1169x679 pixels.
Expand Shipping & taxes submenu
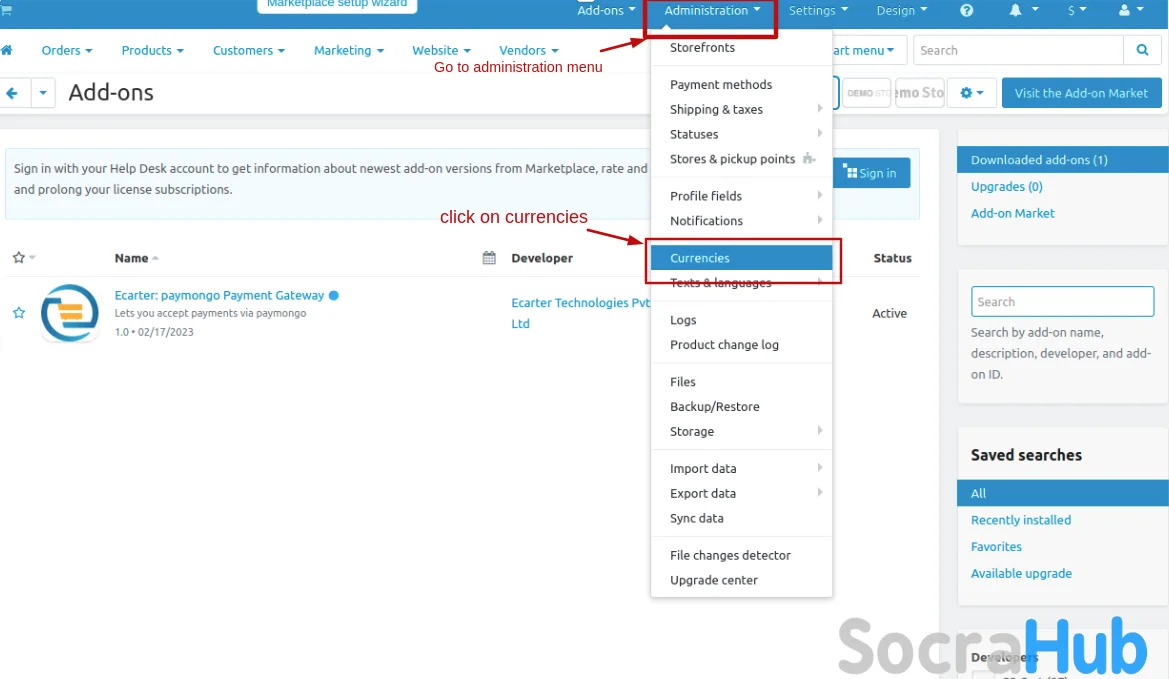tap(741, 109)
